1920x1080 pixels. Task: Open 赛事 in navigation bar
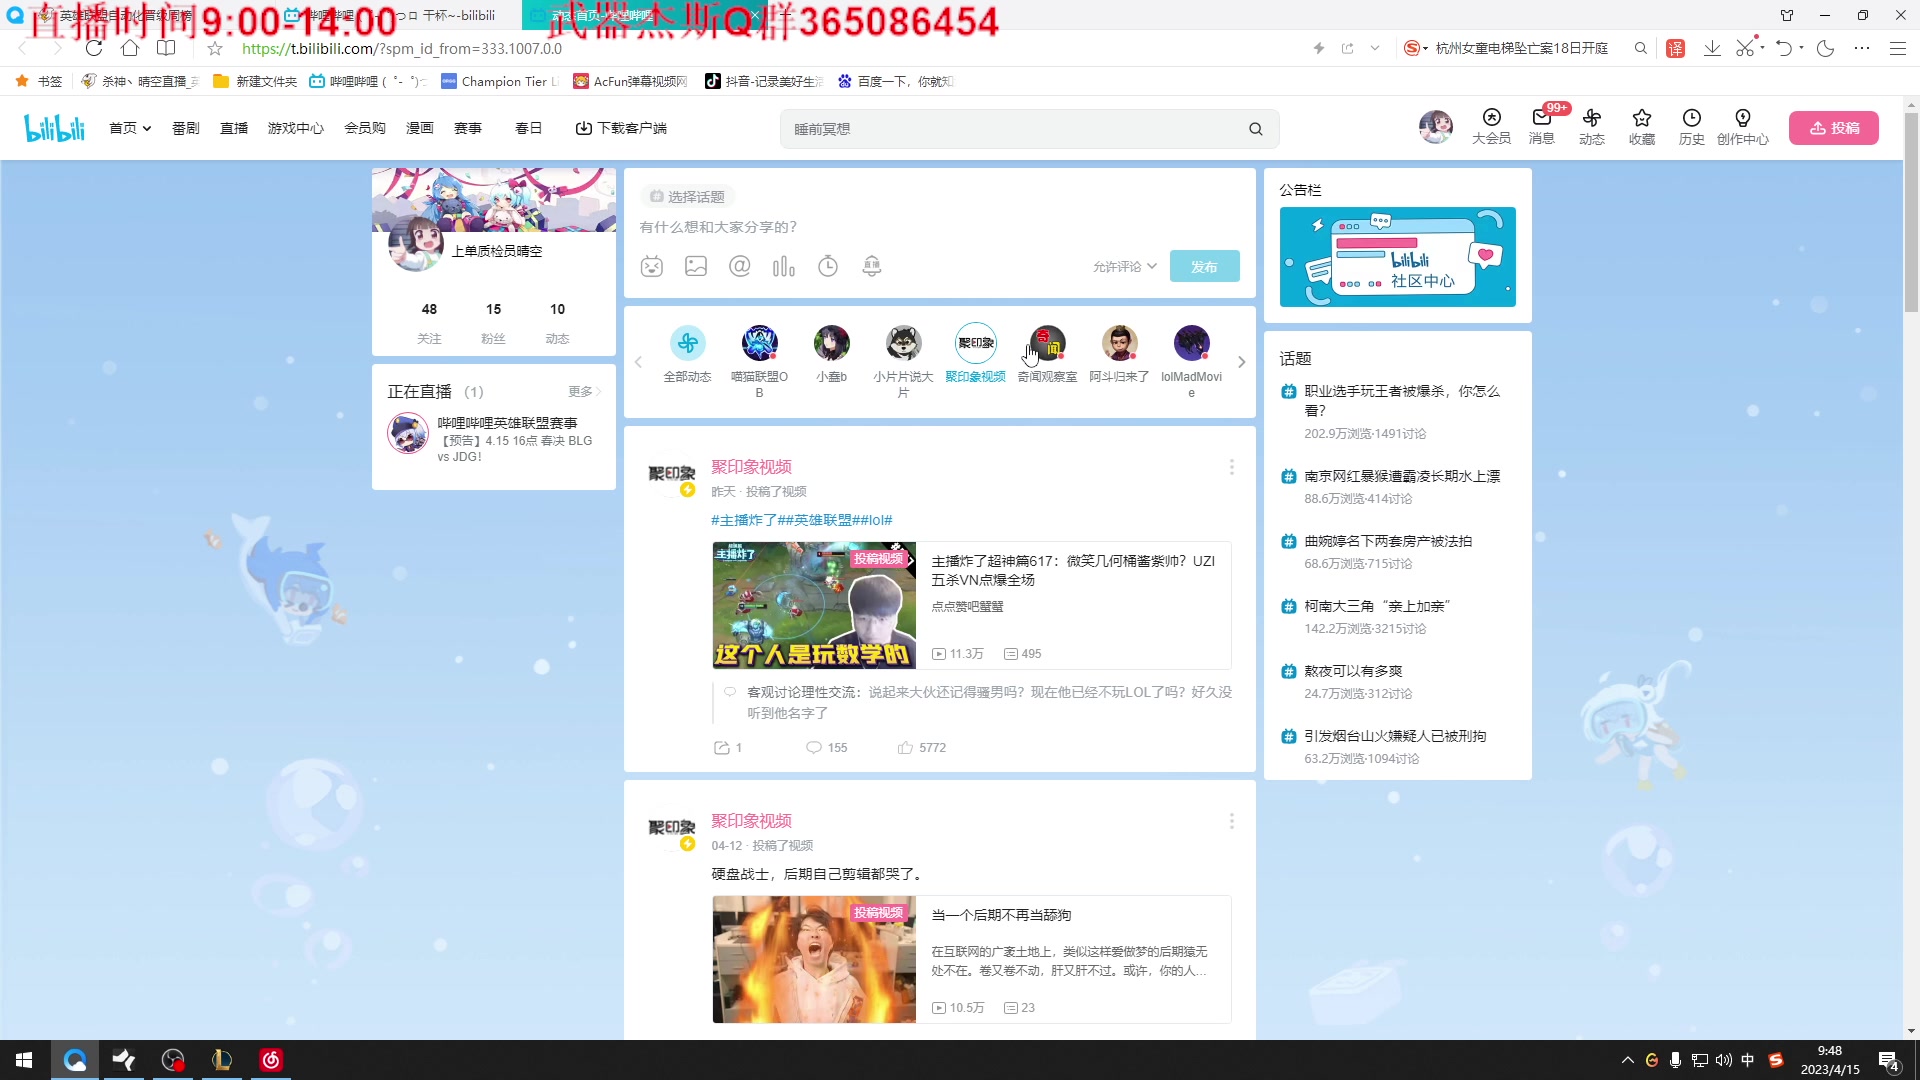coord(468,128)
